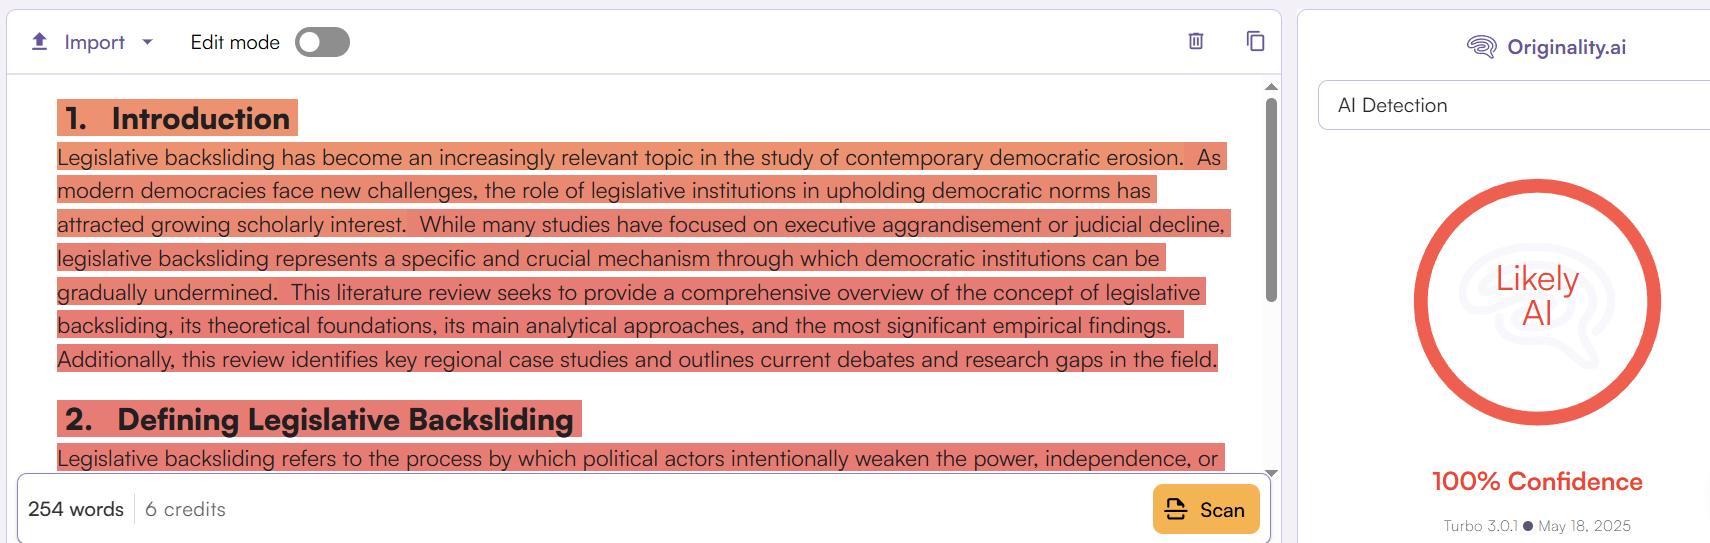Click the Originality.ai brain logo icon
The width and height of the screenshot is (1710, 543).
click(1481, 47)
